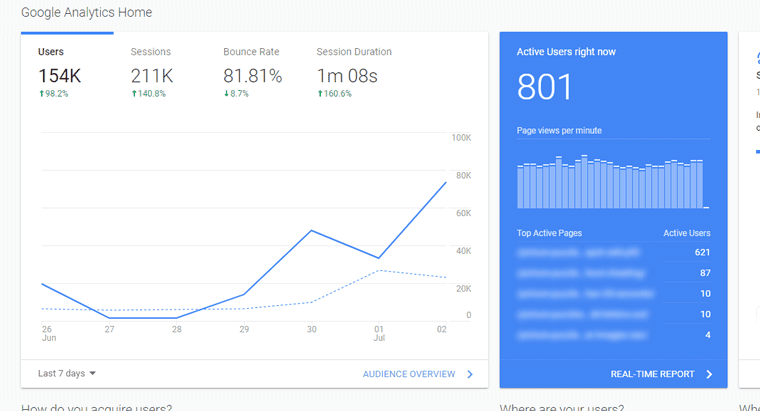This screenshot has height=411, width=760.
Task: Select the top active page with 621 users
Action: [614, 252]
